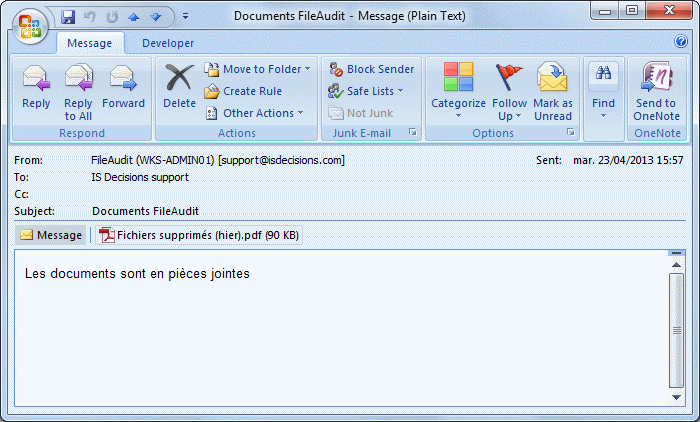Image resolution: width=700 pixels, height=422 pixels.
Task: Click Reply to All icon
Action: coord(78,92)
